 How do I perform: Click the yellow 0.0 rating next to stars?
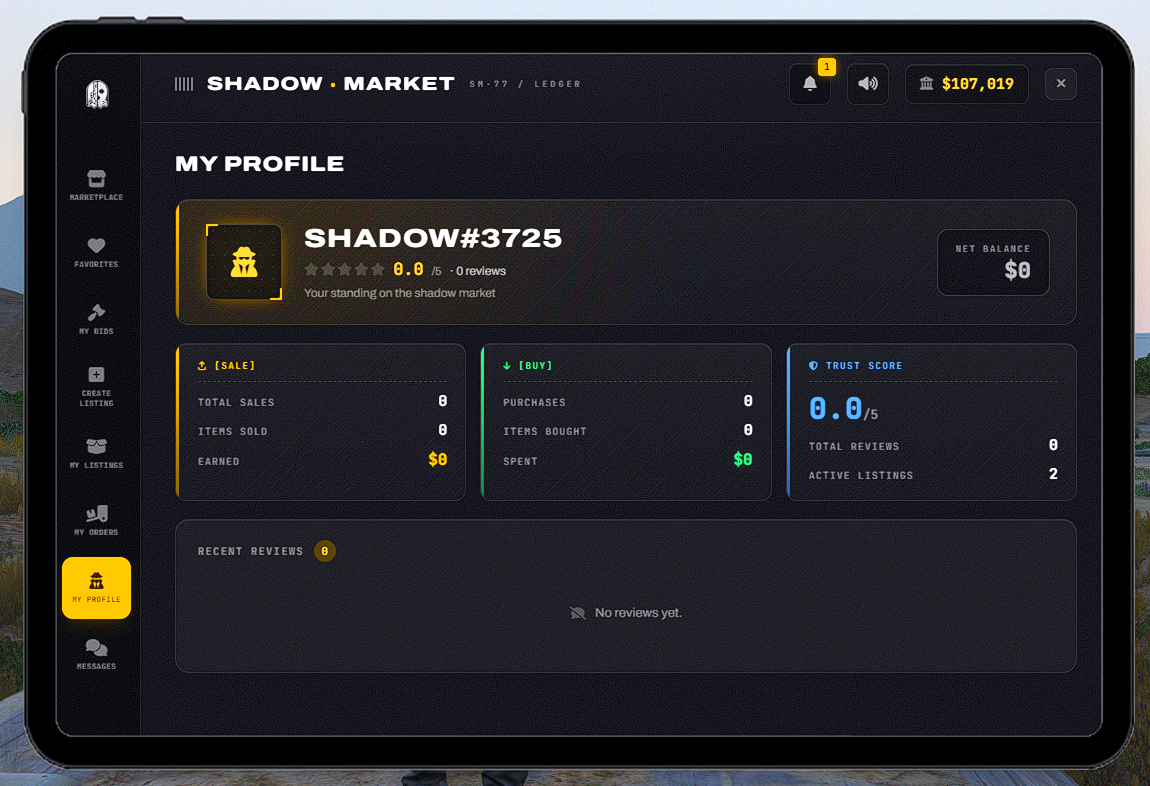pos(409,270)
